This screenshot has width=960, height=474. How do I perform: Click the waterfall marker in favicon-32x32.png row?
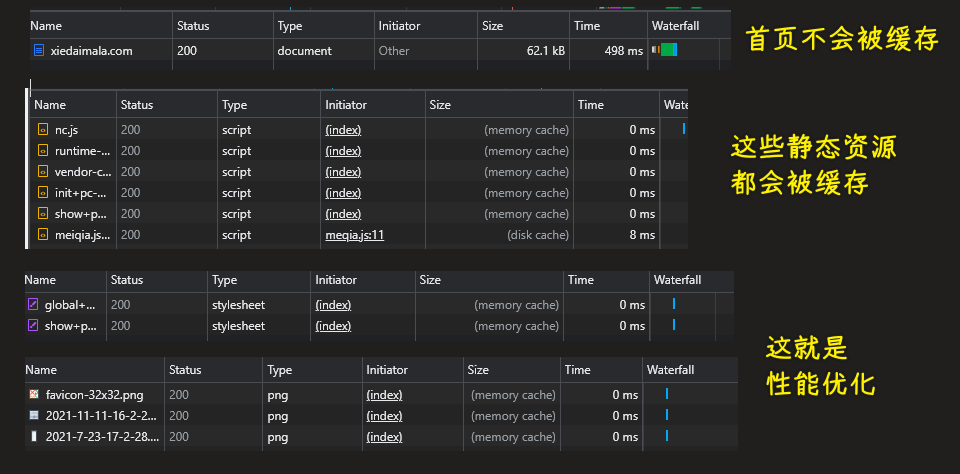coord(667,394)
